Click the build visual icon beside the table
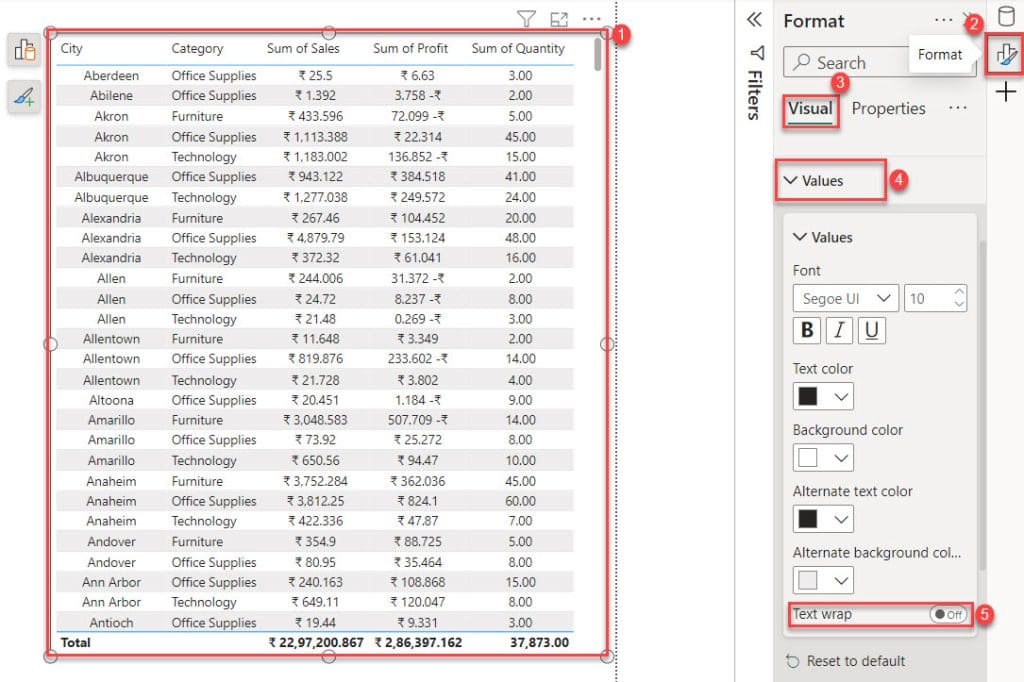The image size is (1024, 682). coord(24,50)
